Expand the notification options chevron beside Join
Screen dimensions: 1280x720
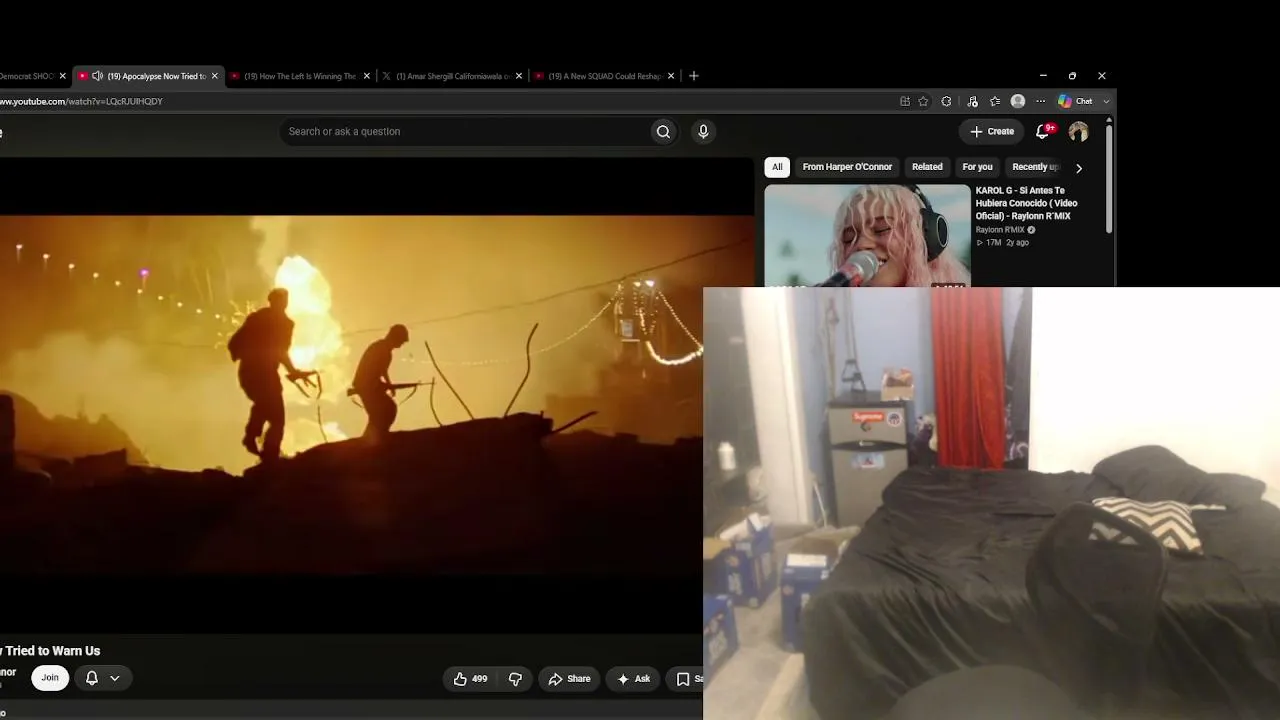[114, 678]
